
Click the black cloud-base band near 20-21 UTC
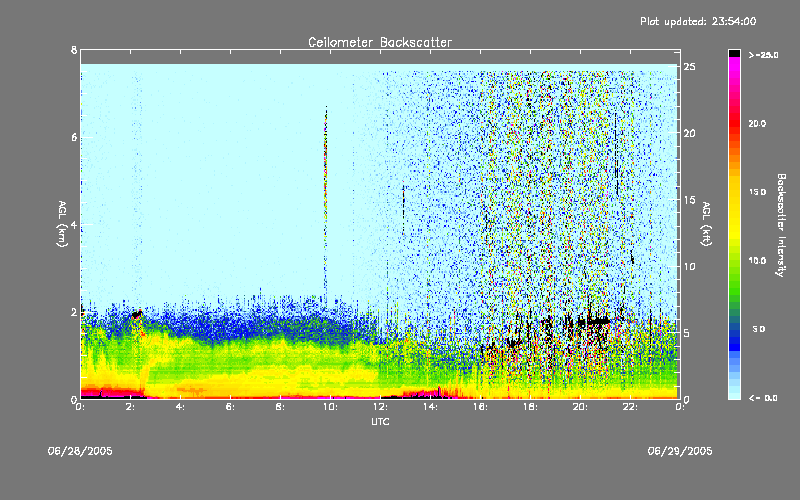592,321
